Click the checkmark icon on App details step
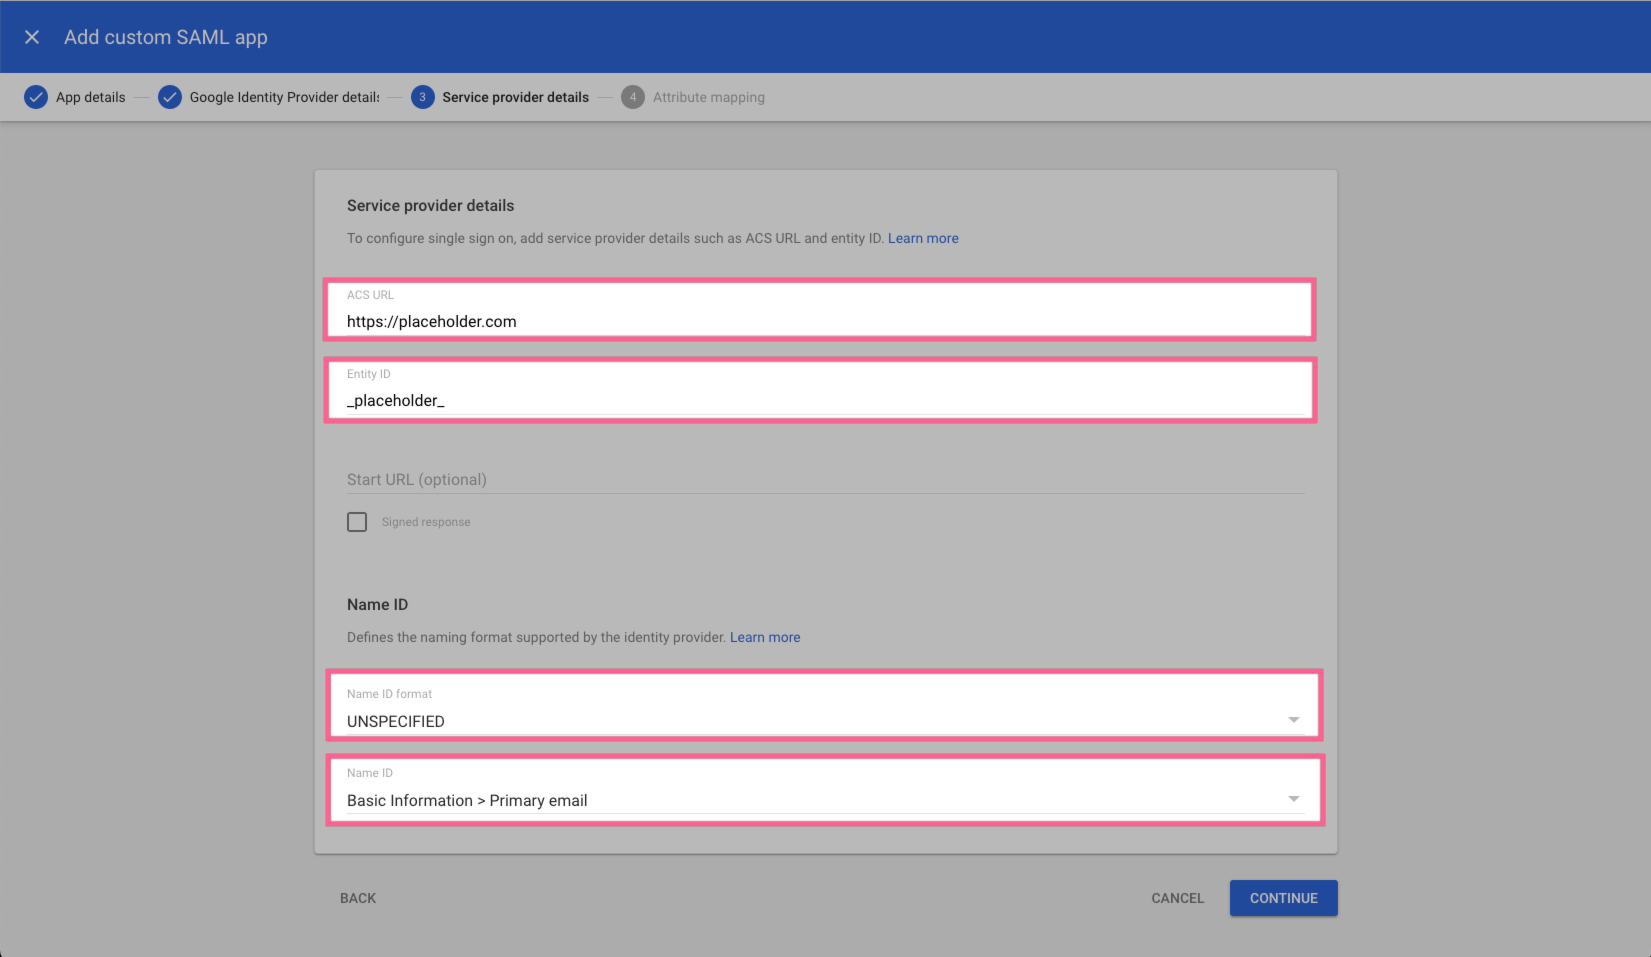Image resolution: width=1651 pixels, height=957 pixels. tap(36, 97)
